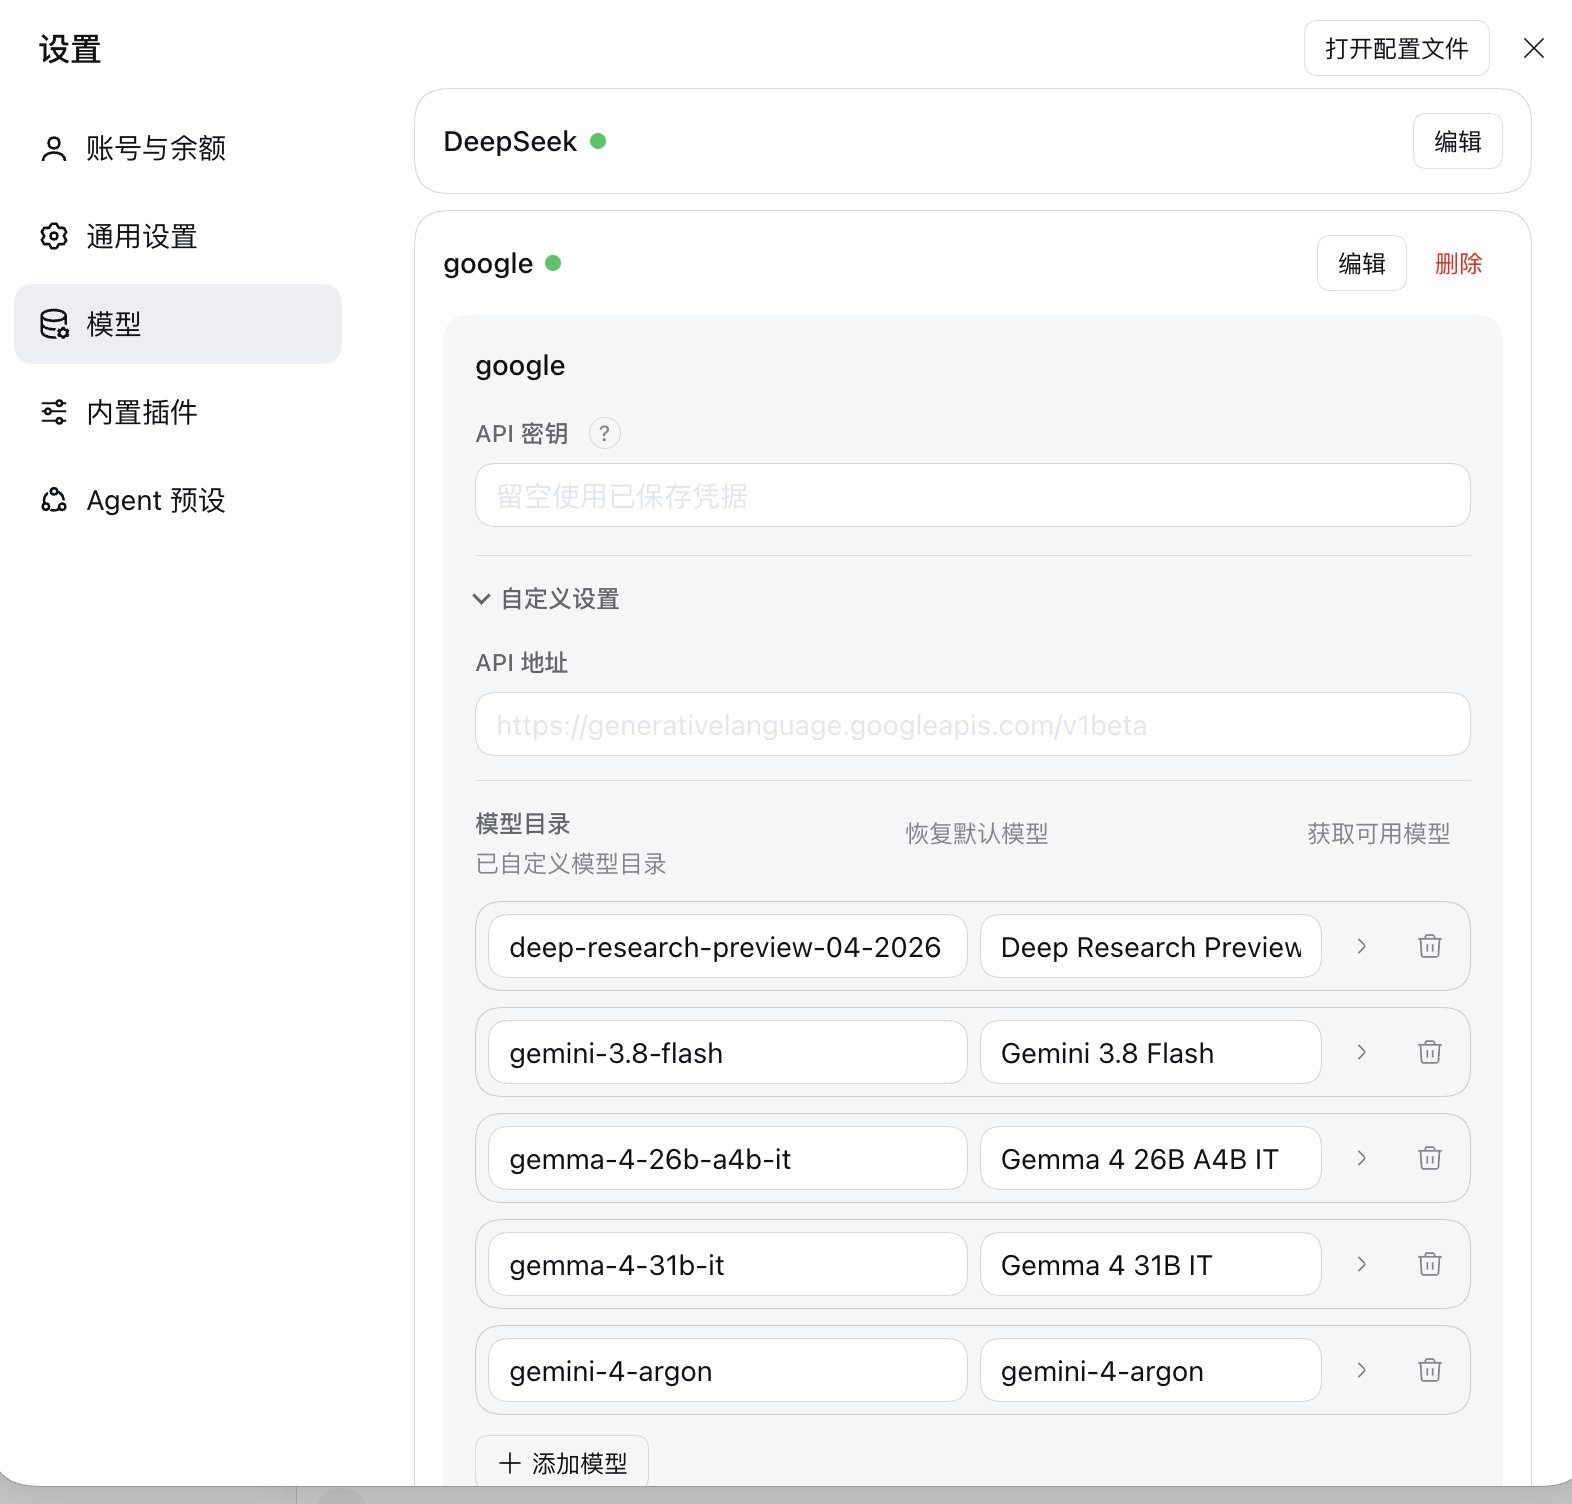Click the Gemma 4 26B A4B IT name field
The height and width of the screenshot is (1504, 1572).
(1151, 1158)
